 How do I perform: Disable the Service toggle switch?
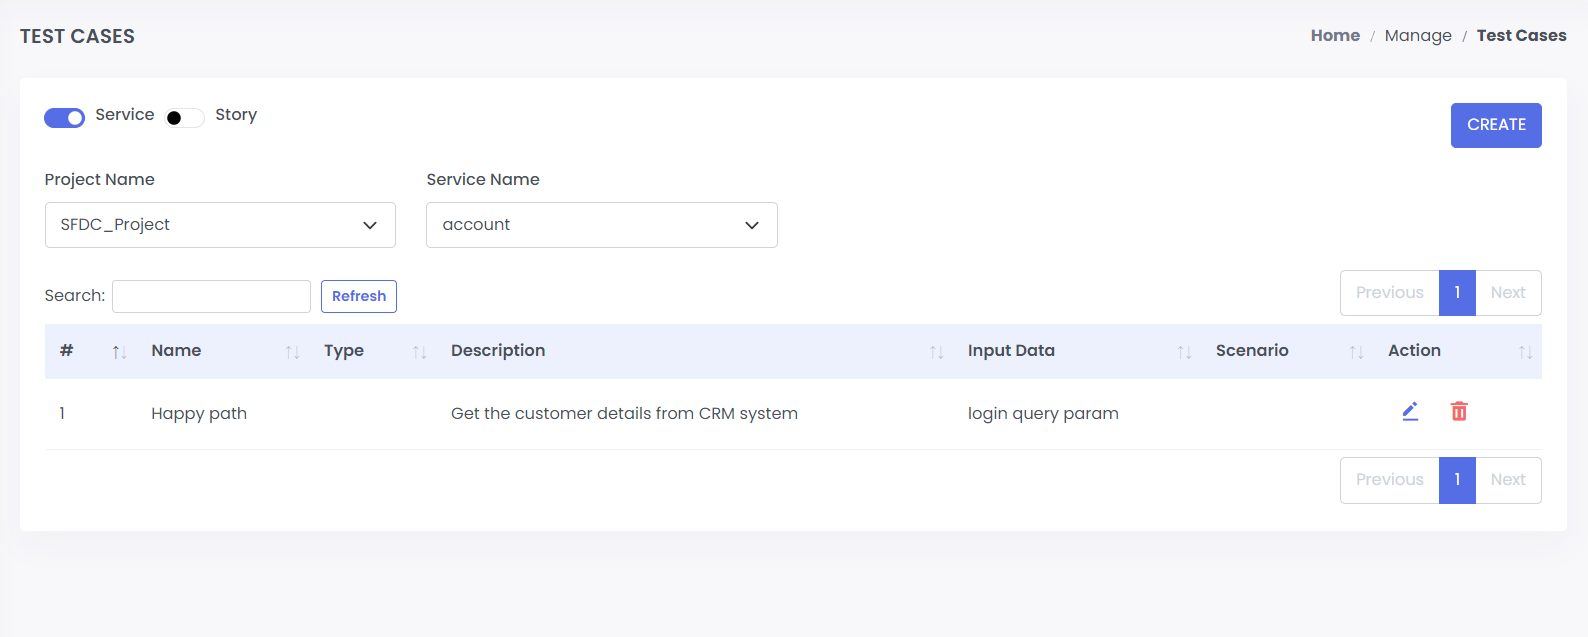(64, 118)
